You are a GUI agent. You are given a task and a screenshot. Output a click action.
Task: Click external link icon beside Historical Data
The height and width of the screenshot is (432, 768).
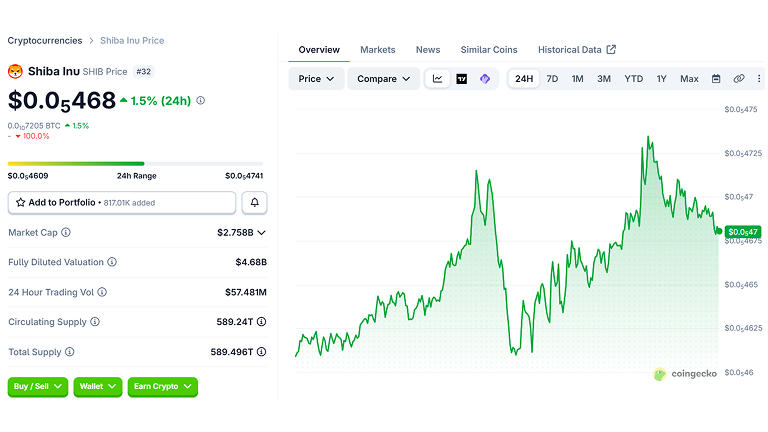(x=611, y=49)
